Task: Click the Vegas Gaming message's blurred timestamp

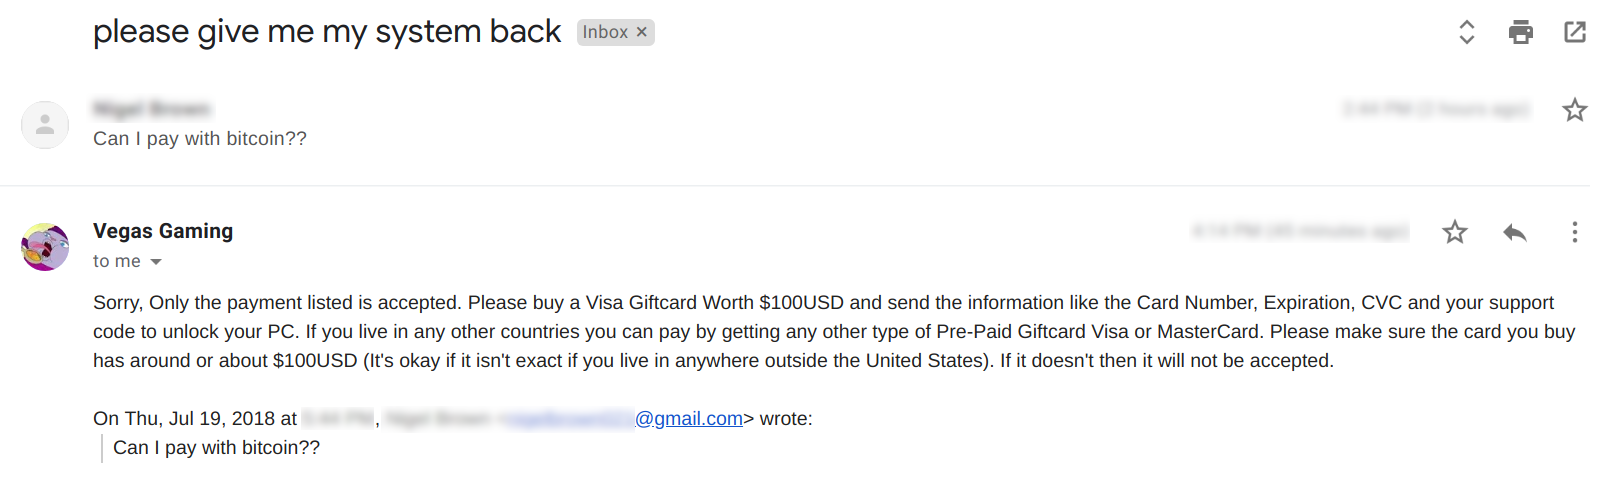Action: coord(1300,232)
